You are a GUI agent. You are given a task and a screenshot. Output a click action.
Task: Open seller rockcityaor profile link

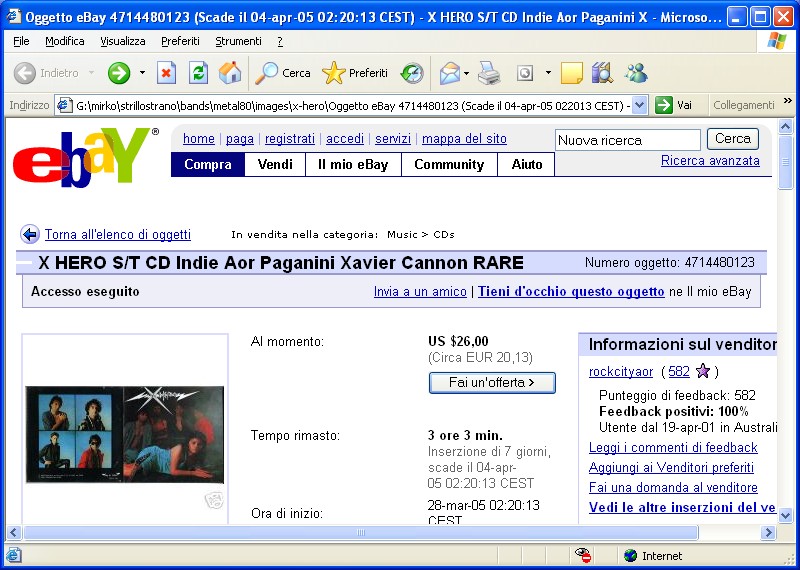[621, 371]
